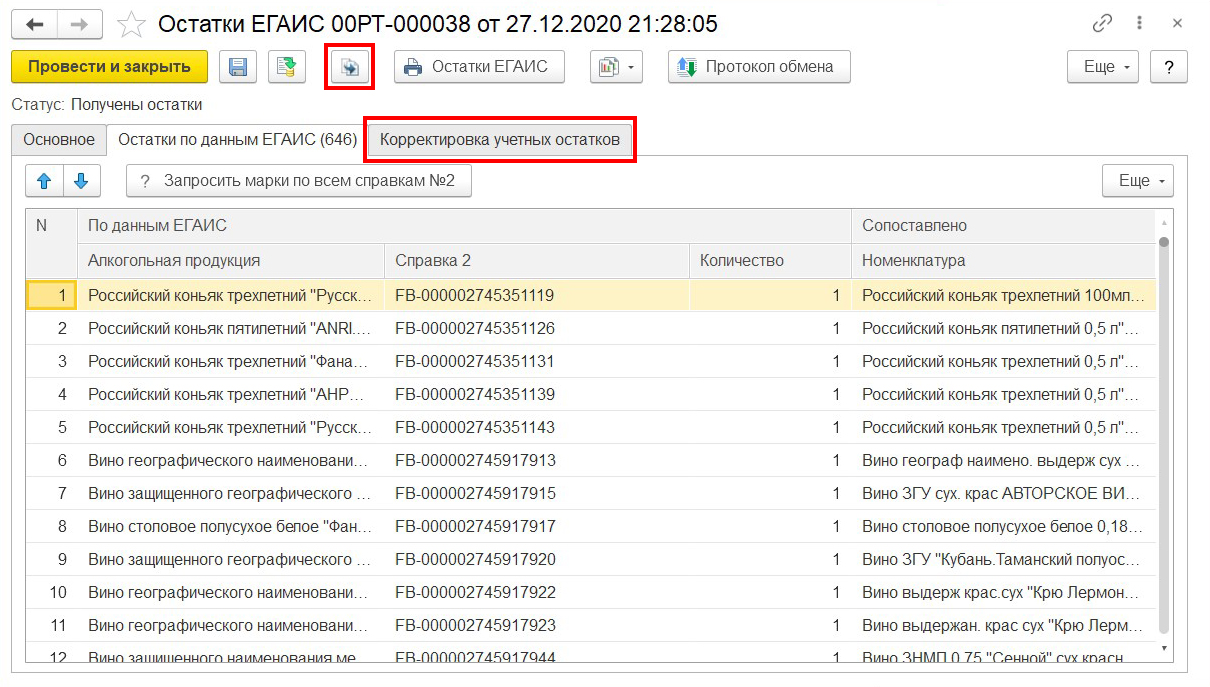This screenshot has height=687, width=1210.
Task: Expand the top Еще menu
Action: tap(1104, 67)
